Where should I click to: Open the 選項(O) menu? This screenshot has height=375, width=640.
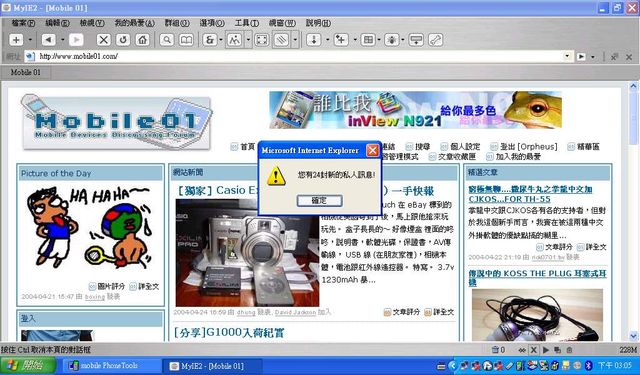pyautogui.click(x=212, y=23)
